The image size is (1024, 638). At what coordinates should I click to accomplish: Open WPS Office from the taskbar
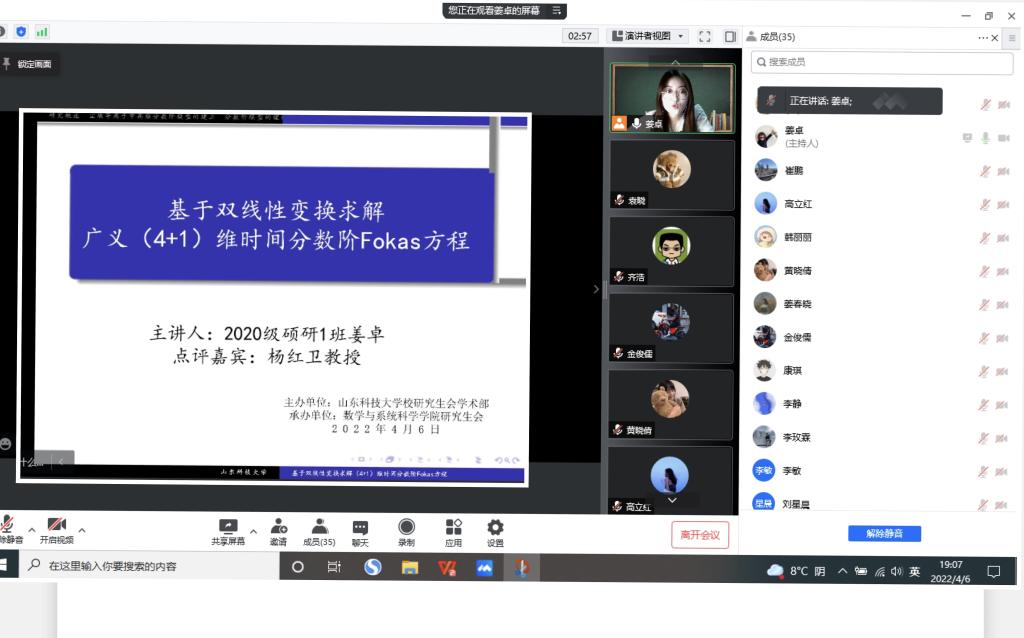[x=447, y=567]
